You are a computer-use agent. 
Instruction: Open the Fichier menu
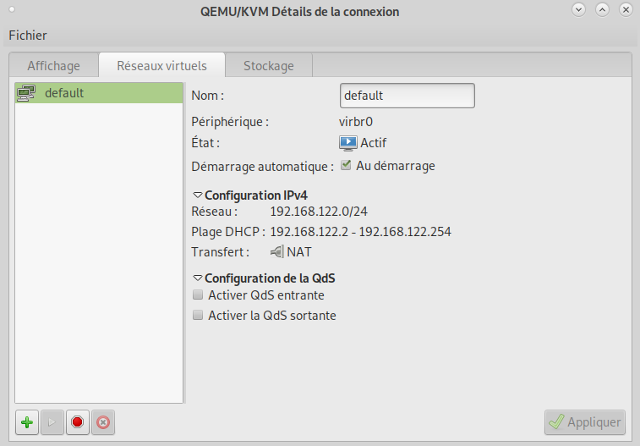pos(28,36)
